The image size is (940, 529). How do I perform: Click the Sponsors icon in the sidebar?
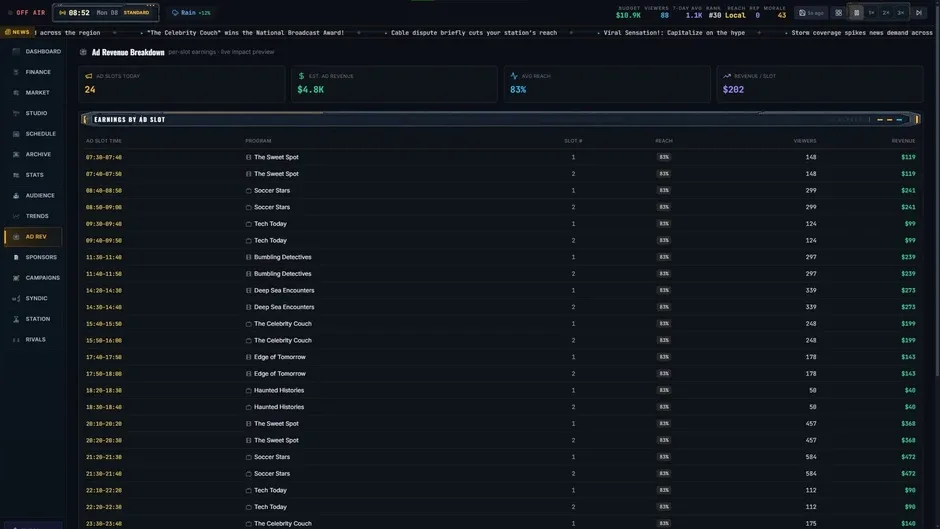pos(16,257)
